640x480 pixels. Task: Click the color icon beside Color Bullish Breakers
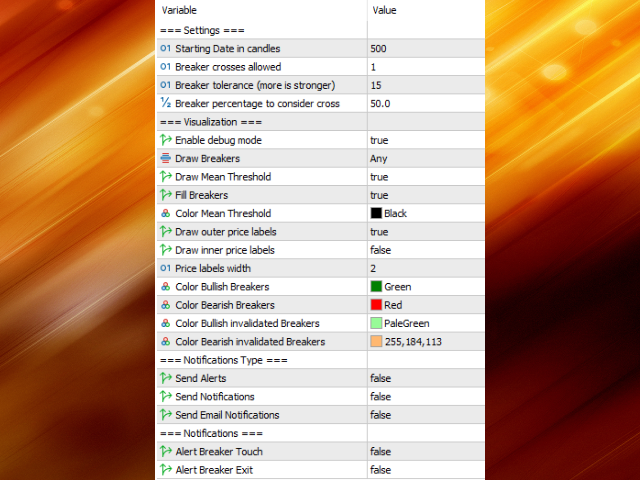point(165,287)
